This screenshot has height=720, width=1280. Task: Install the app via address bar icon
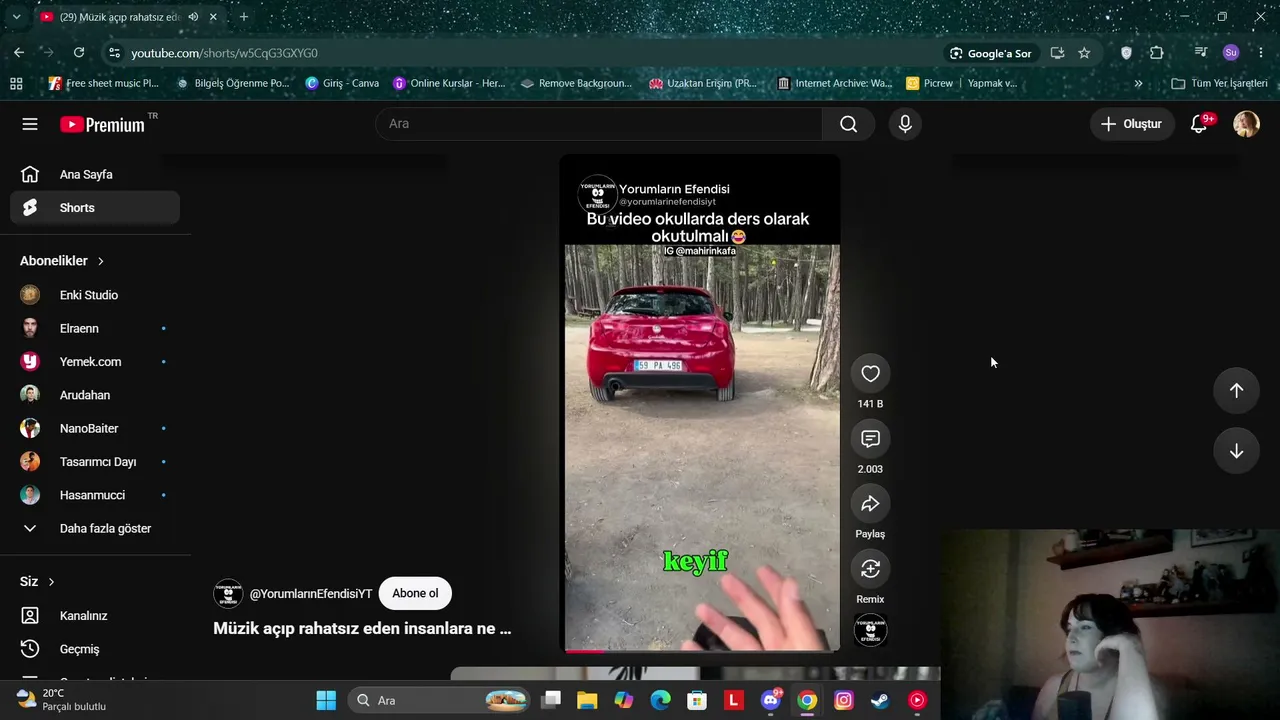coord(1057,53)
